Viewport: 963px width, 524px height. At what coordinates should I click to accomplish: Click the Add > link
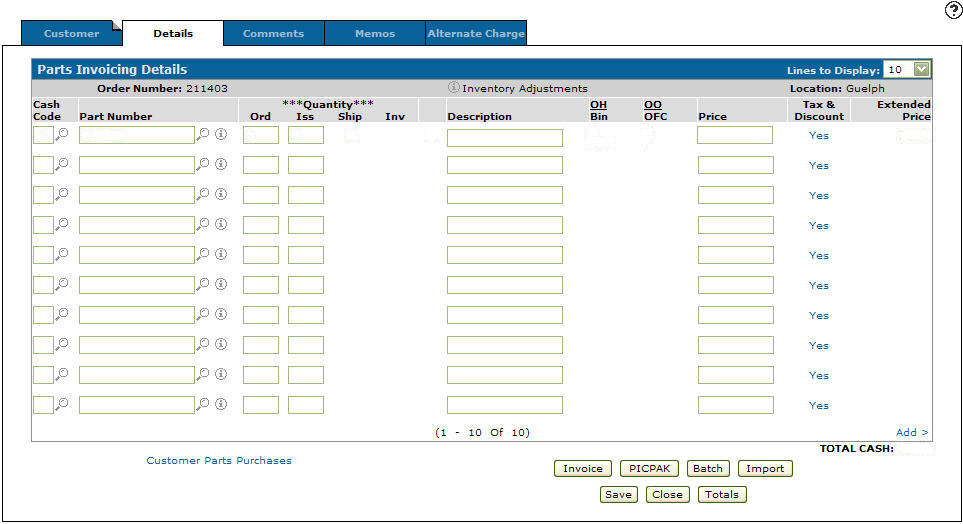[912, 433]
